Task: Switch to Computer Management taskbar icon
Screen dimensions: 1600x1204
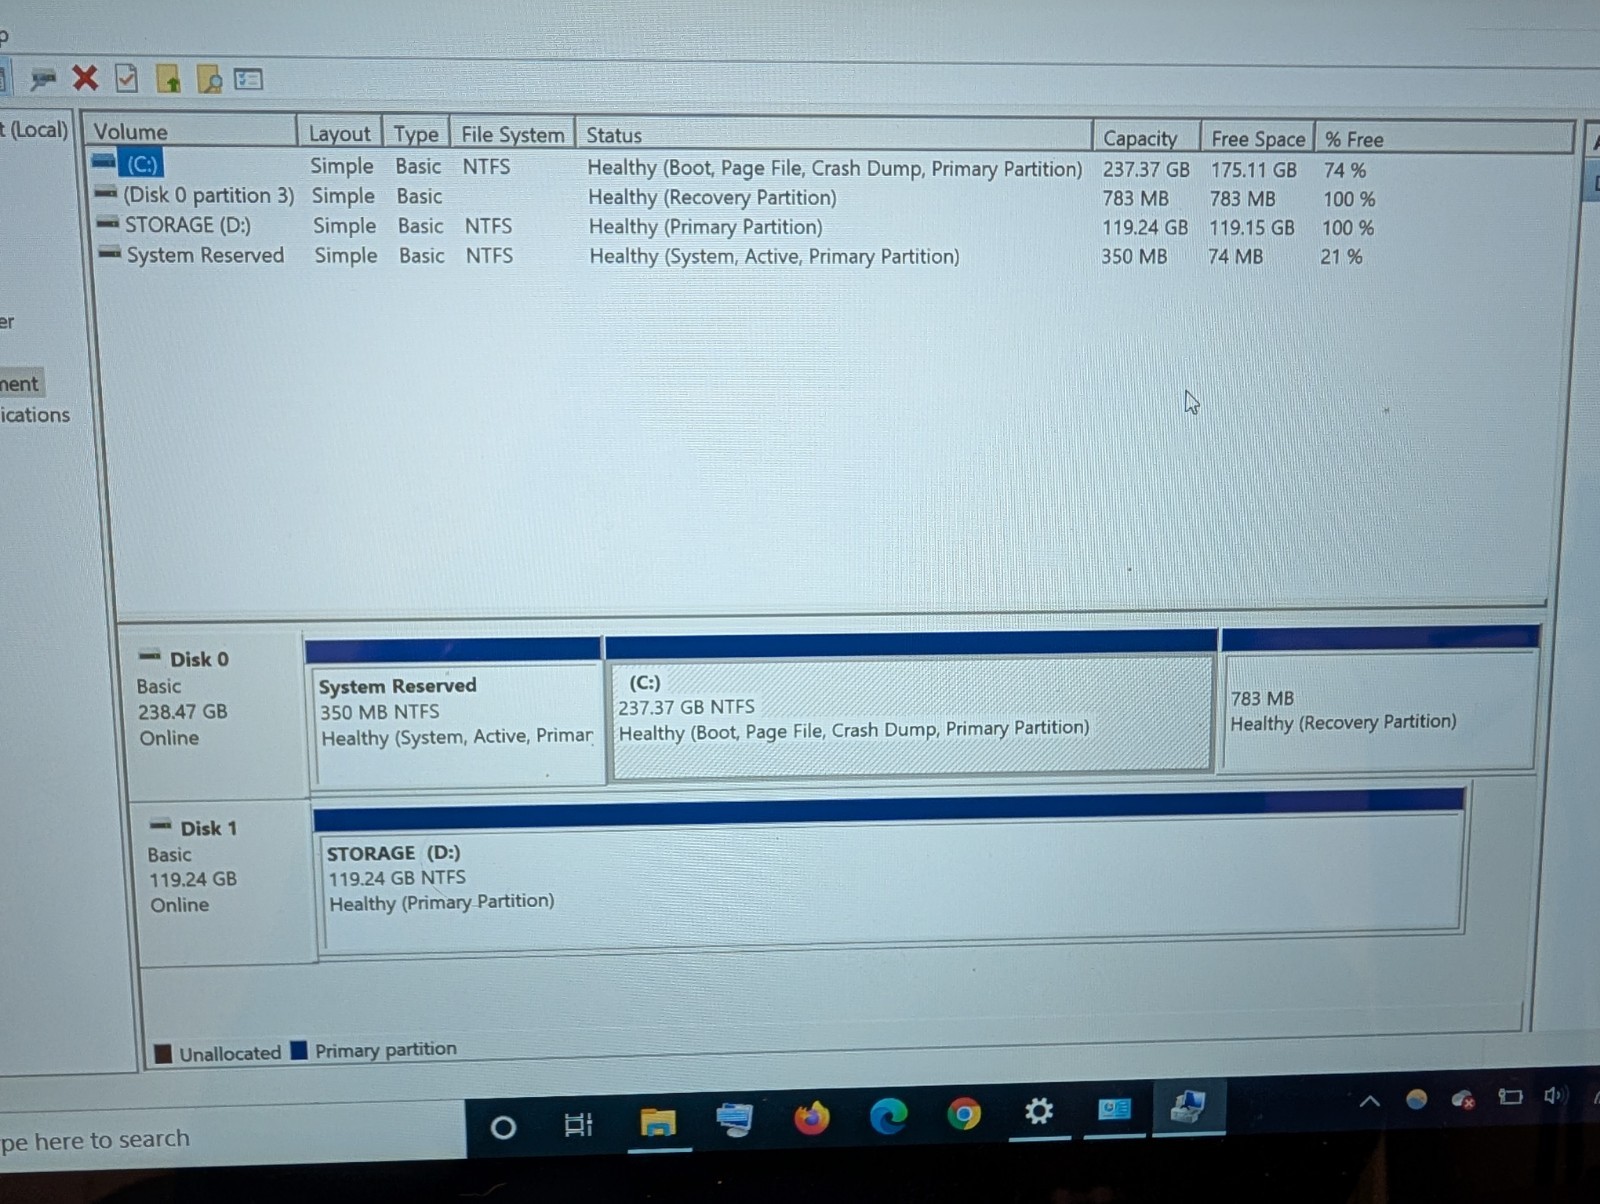Action: [x=1188, y=1106]
